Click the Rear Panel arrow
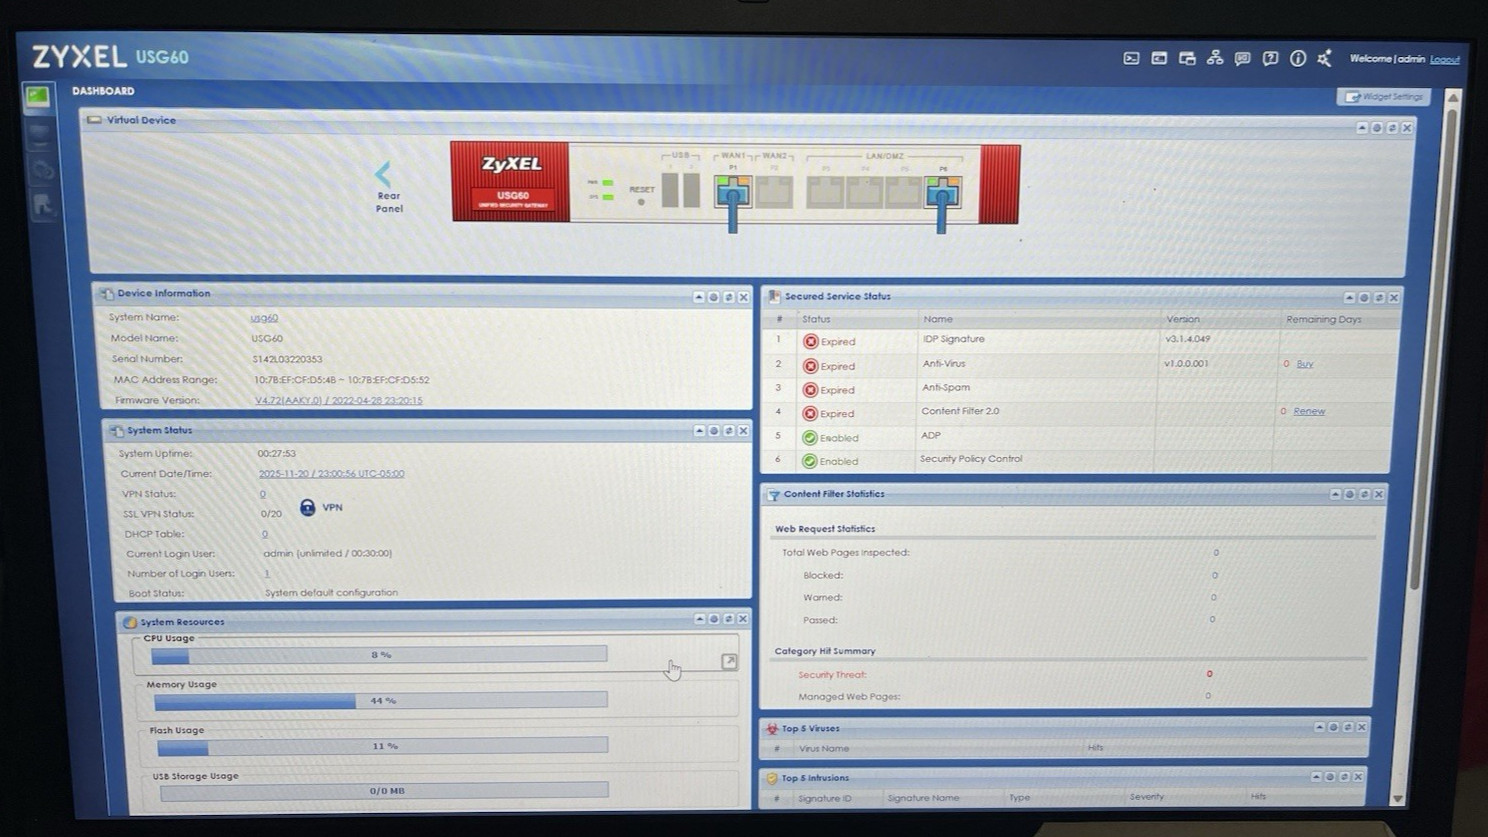The image size is (1488, 837). pos(384,173)
